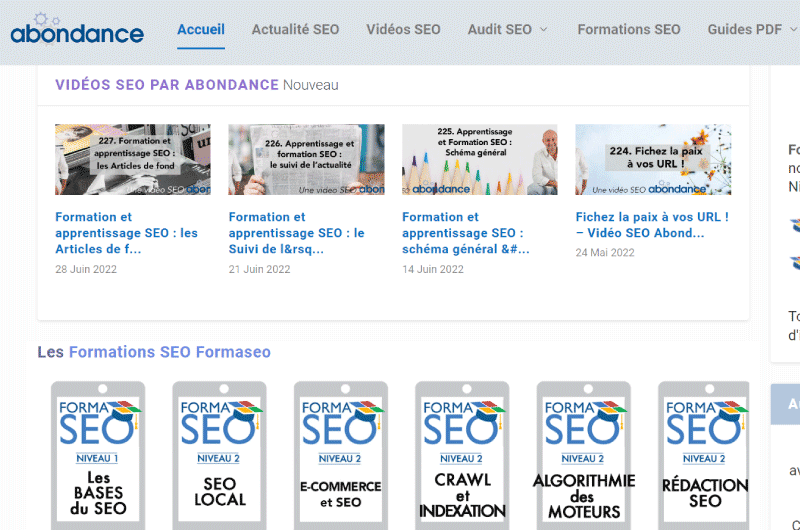Open link 'Formation et apprentissage SEO : le Suivi'
The width and height of the screenshot is (800, 530).
pos(296,233)
